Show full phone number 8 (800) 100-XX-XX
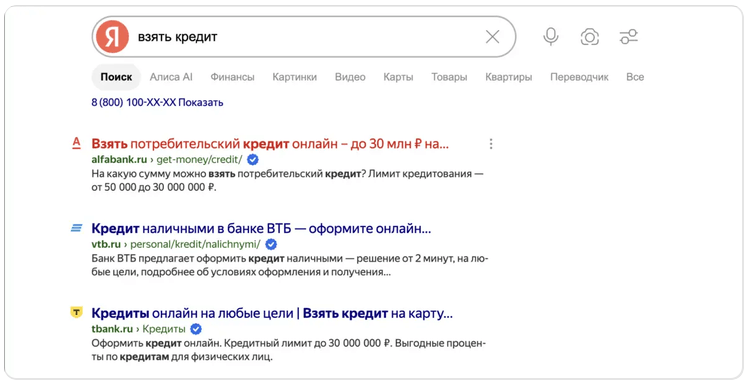 [x=157, y=102]
